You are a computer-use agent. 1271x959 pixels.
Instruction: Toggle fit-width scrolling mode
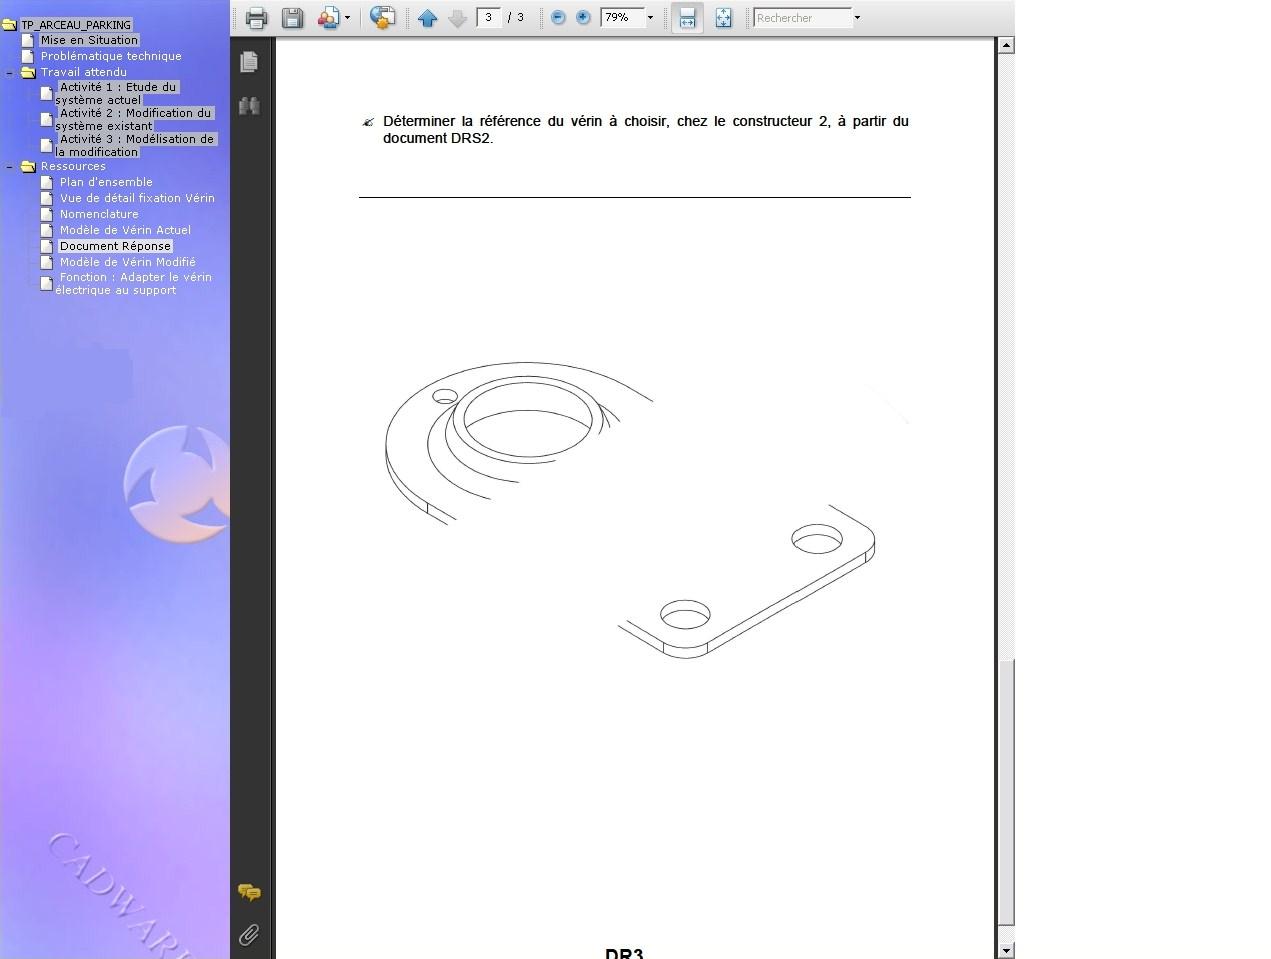(x=687, y=18)
